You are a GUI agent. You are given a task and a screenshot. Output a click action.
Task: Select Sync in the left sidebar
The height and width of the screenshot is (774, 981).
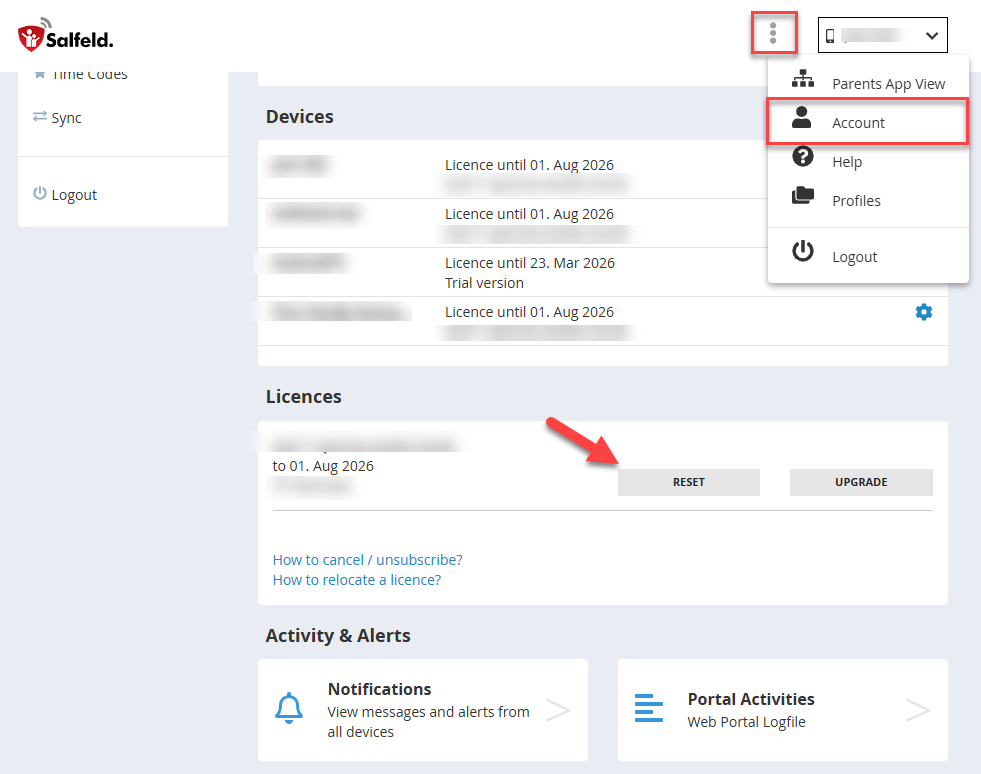66,118
